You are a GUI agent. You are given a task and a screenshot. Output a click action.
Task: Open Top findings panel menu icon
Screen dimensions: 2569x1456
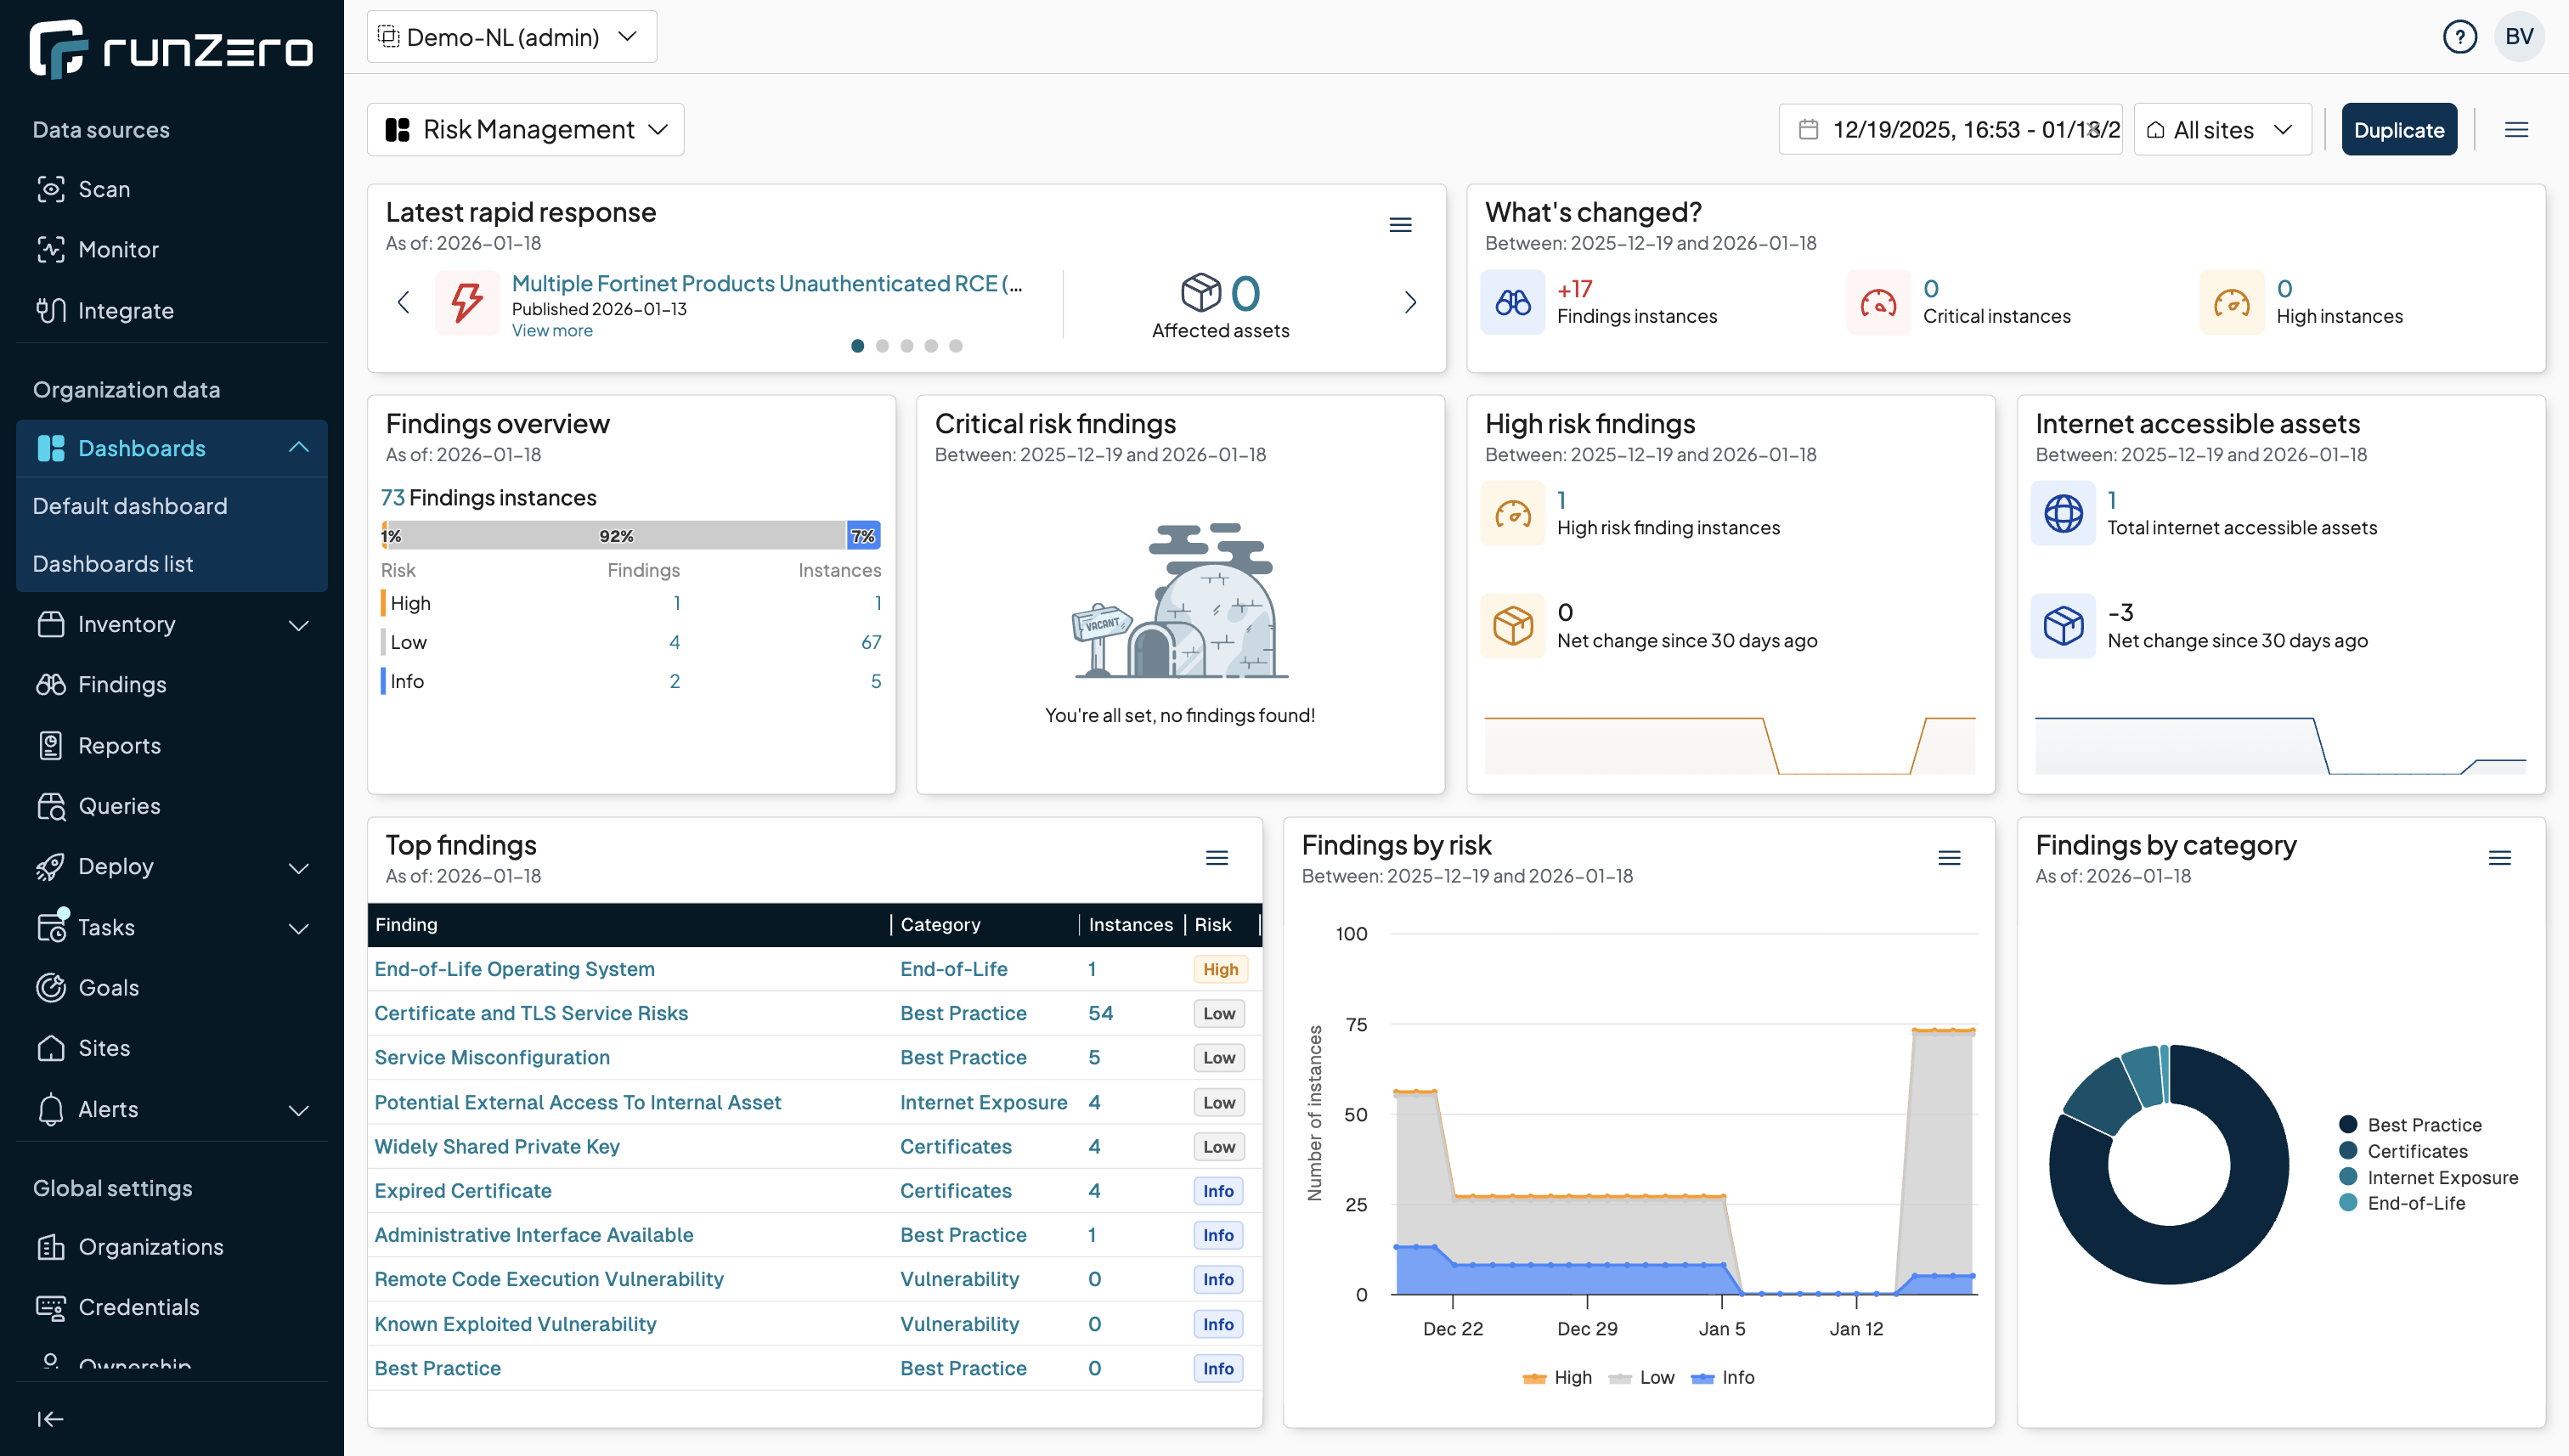pyautogui.click(x=1216, y=858)
